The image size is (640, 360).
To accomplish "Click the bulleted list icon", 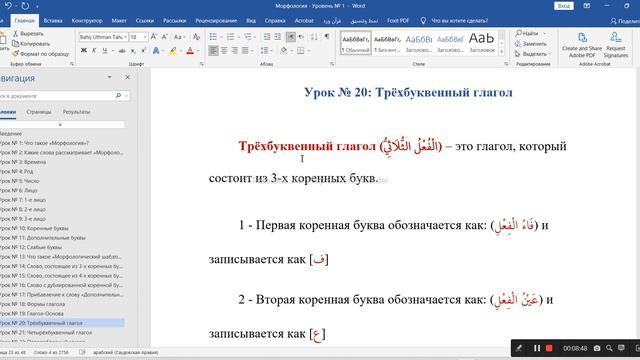I will 213,37.
